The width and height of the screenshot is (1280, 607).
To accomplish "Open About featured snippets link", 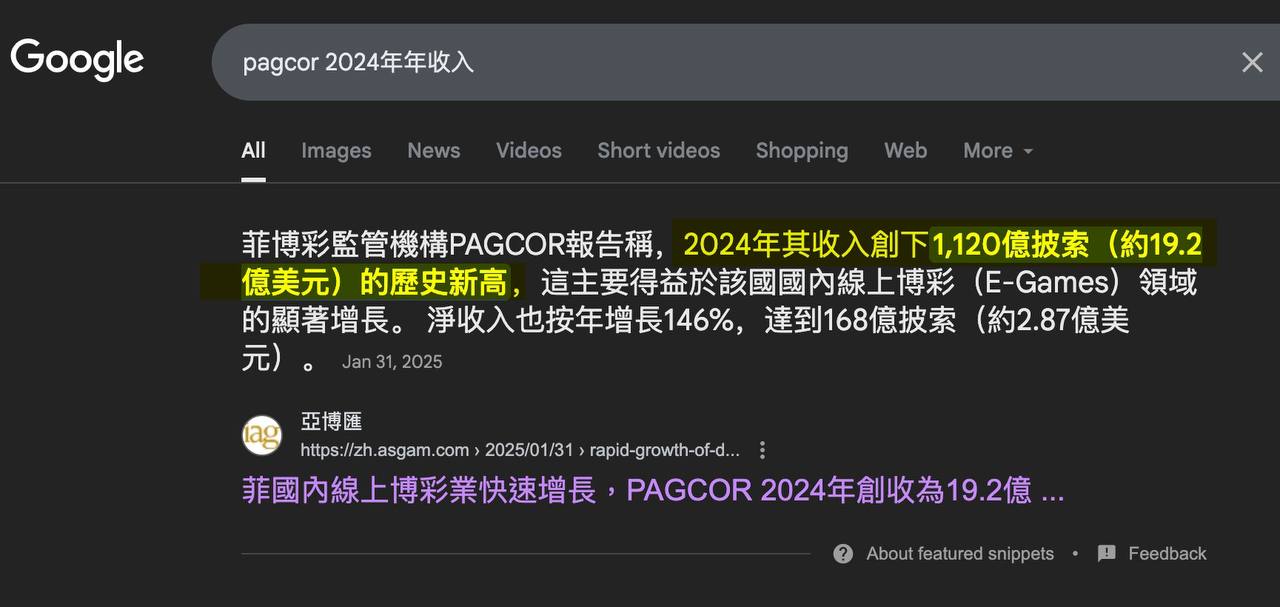I will [x=960, y=553].
